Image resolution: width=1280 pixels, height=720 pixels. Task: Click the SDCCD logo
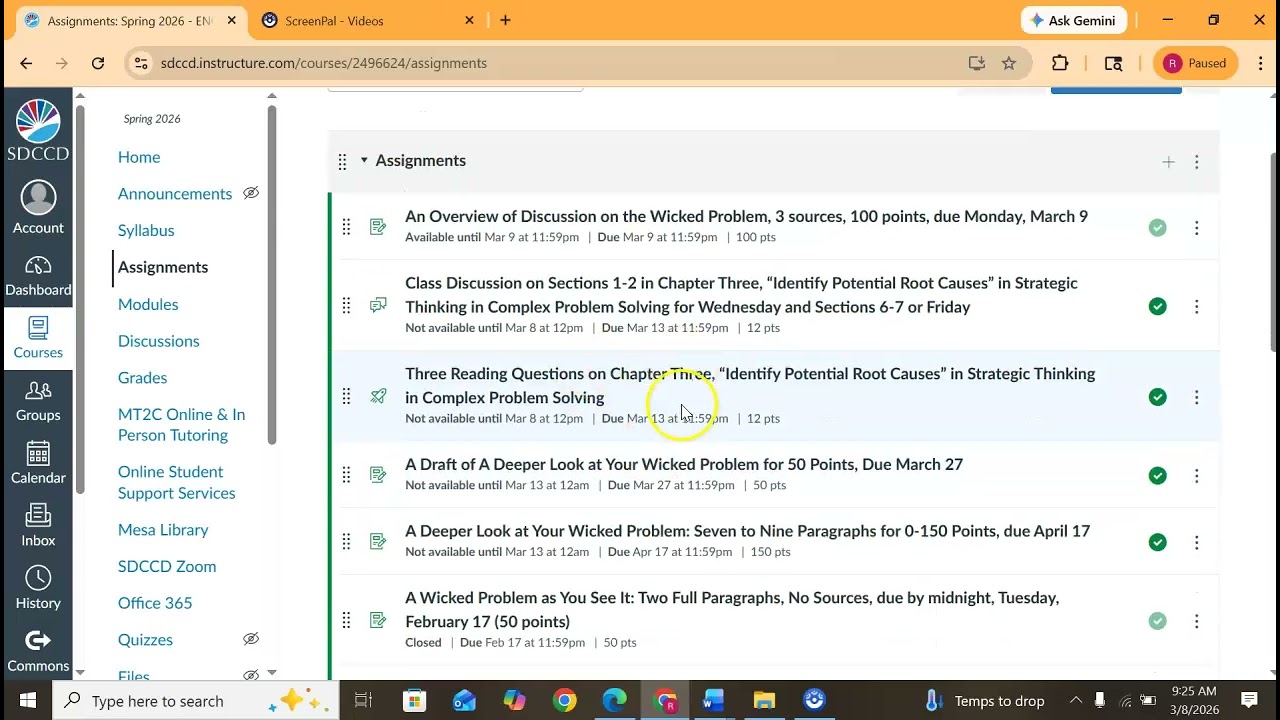click(x=38, y=130)
